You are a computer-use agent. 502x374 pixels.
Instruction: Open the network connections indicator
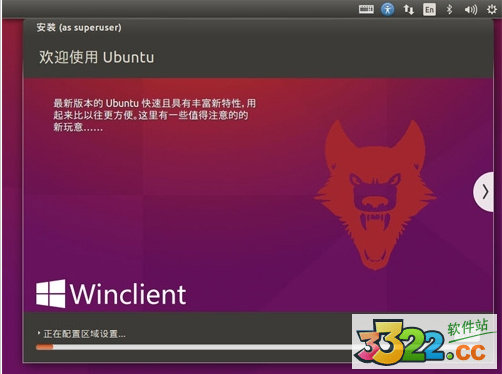click(409, 9)
